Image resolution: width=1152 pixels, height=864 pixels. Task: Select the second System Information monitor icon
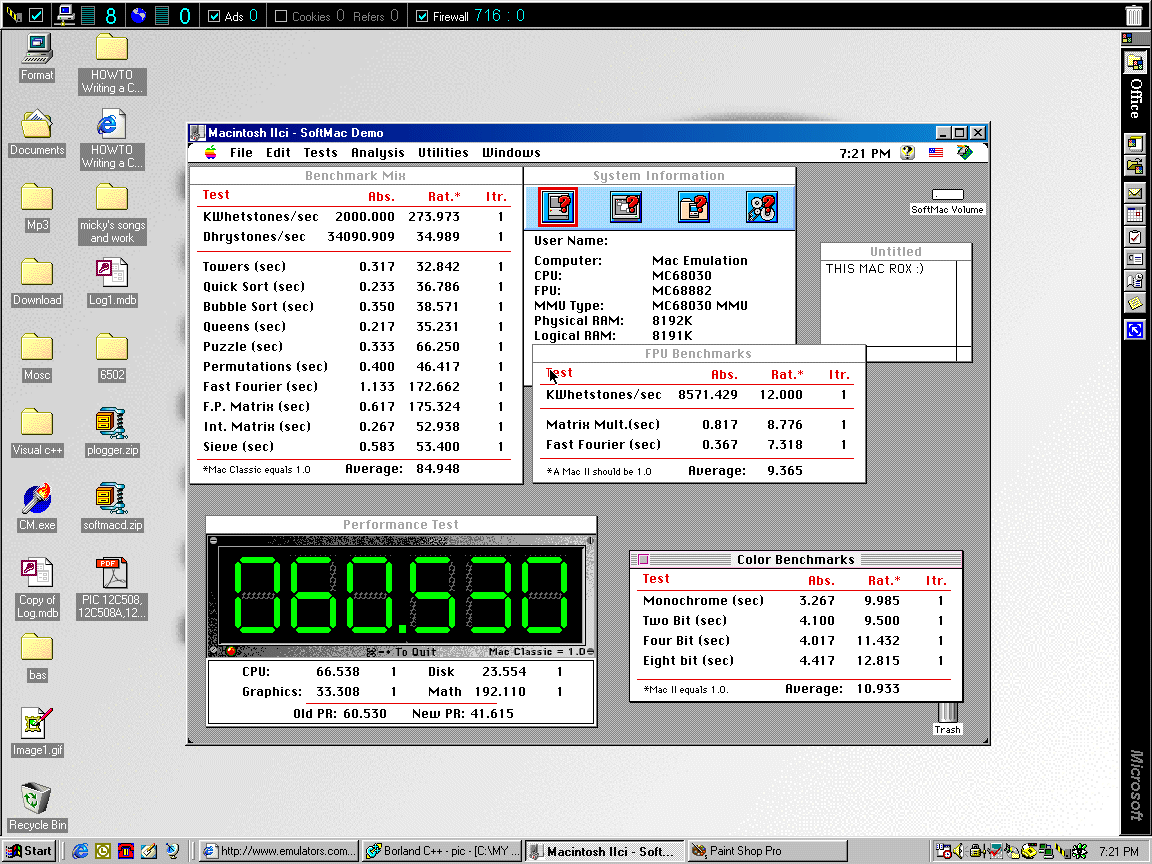626,206
